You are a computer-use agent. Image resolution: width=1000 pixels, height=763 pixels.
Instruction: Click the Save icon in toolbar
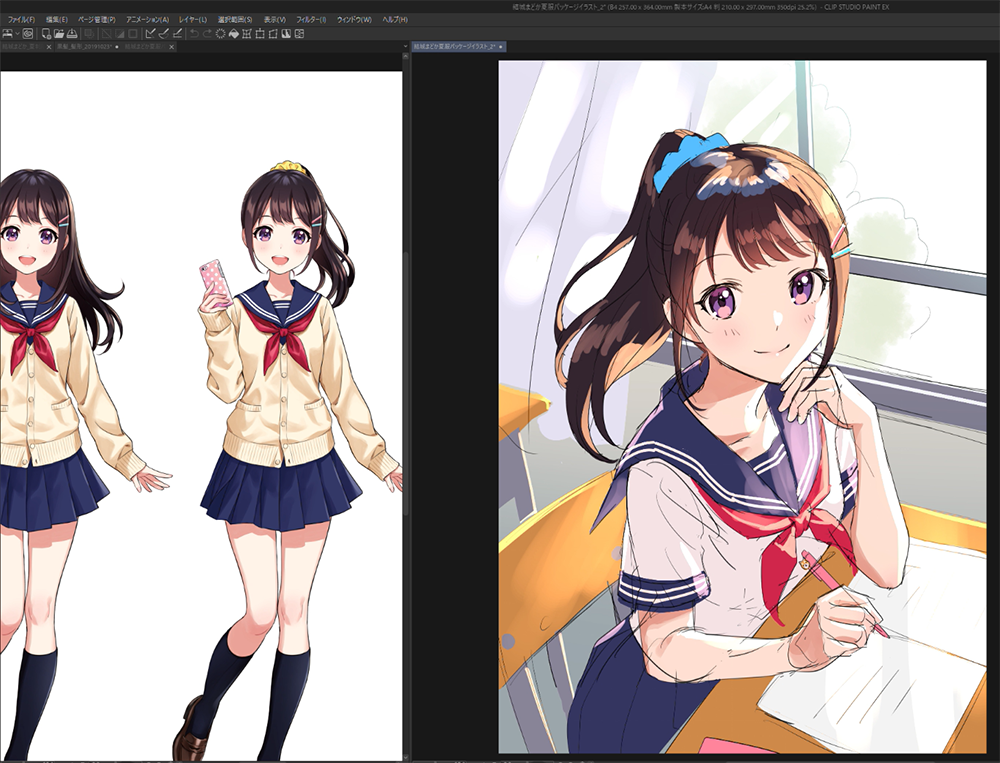(x=72, y=33)
